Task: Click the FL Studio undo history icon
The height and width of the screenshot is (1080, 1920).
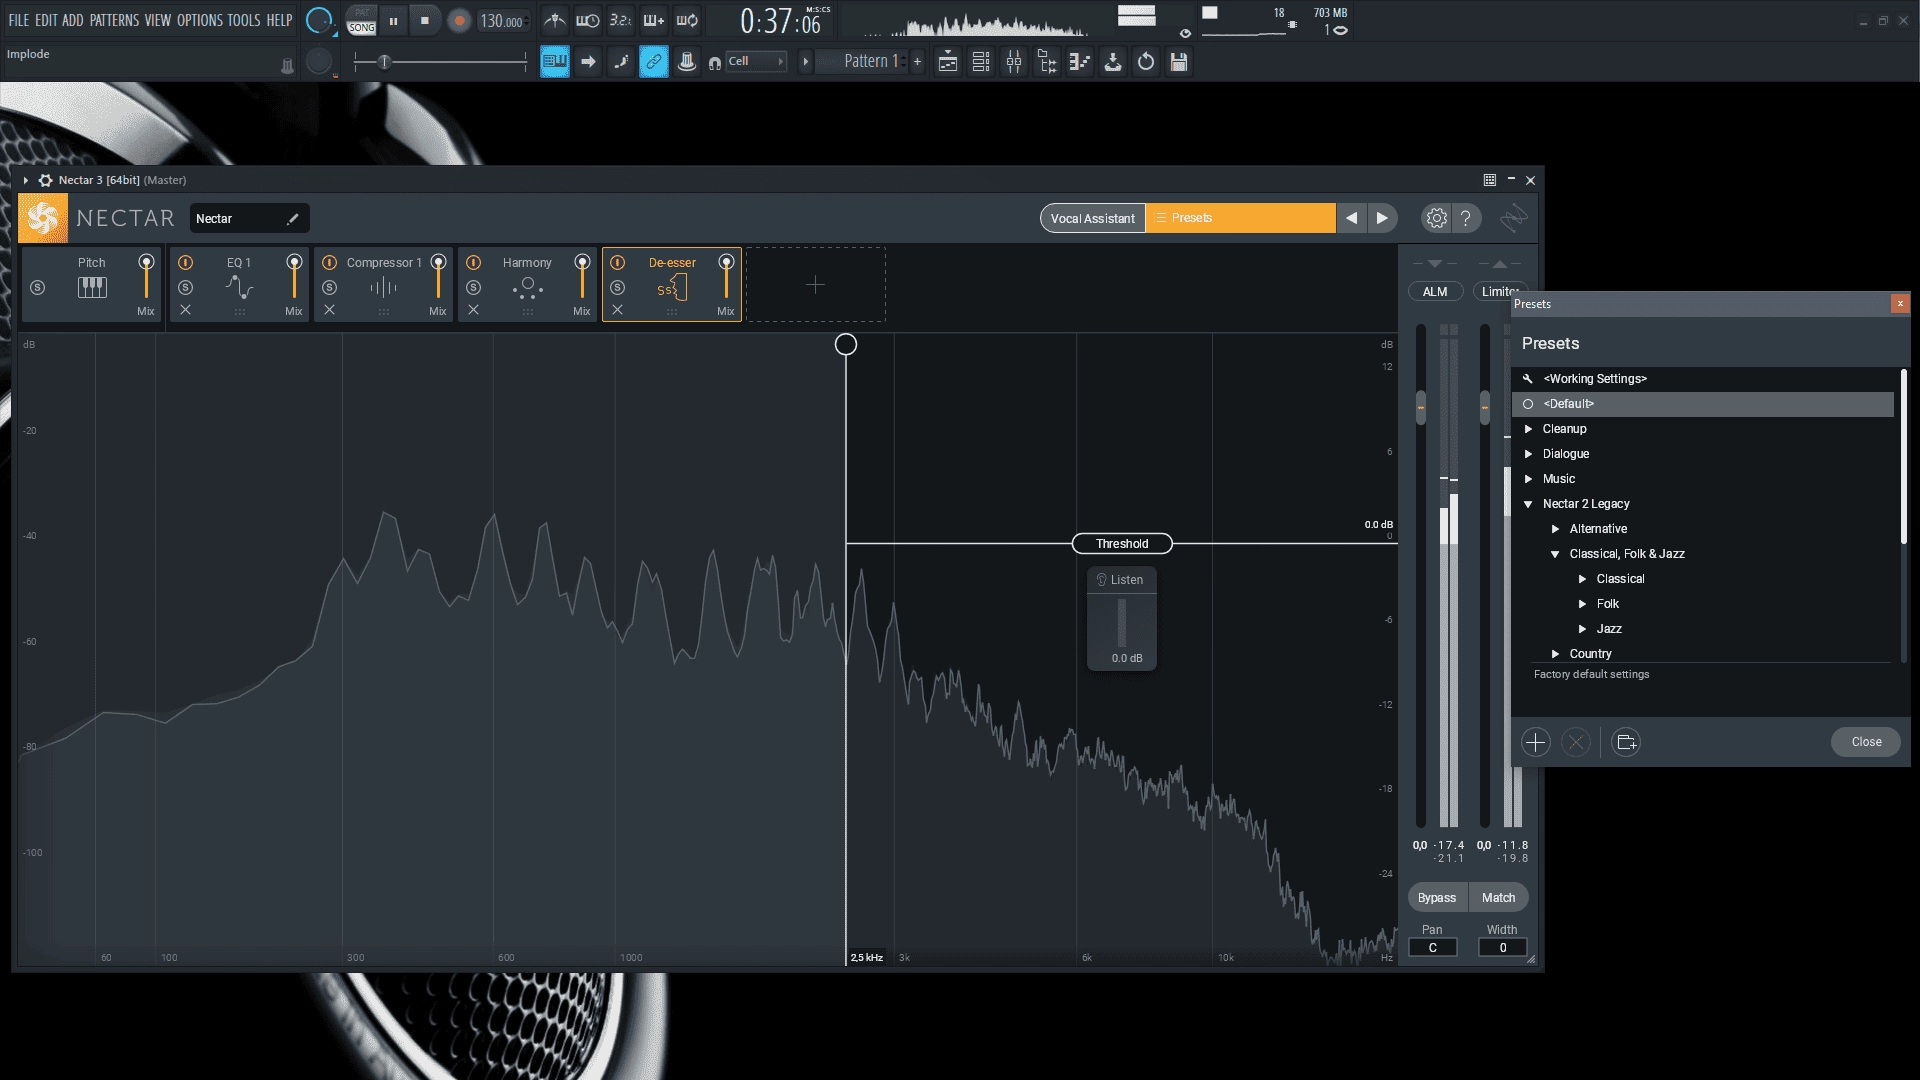Action: (1146, 62)
